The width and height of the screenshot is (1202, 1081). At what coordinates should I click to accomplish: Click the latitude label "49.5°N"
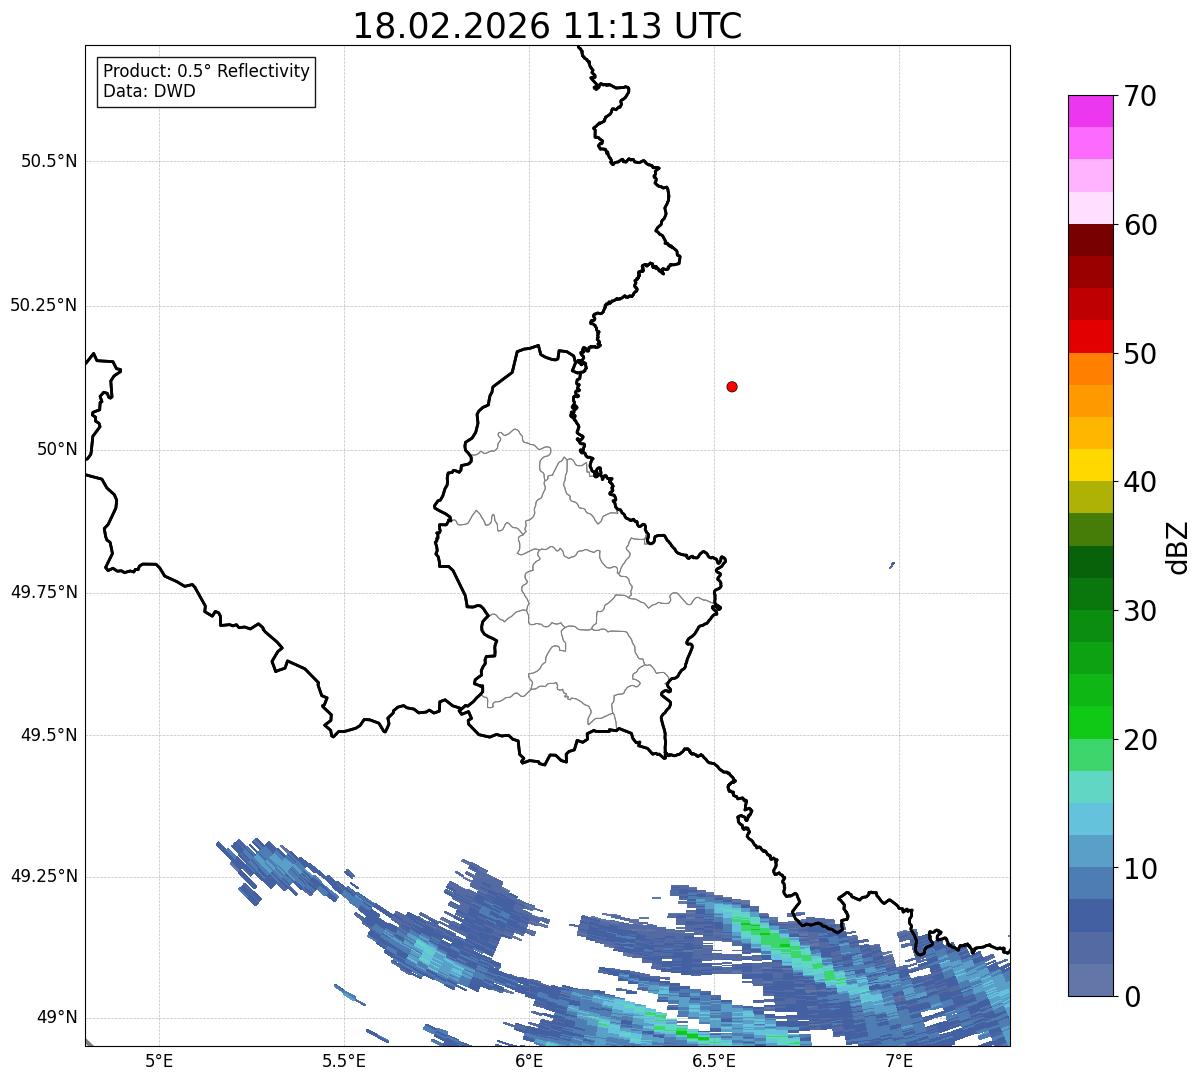tap(49, 735)
